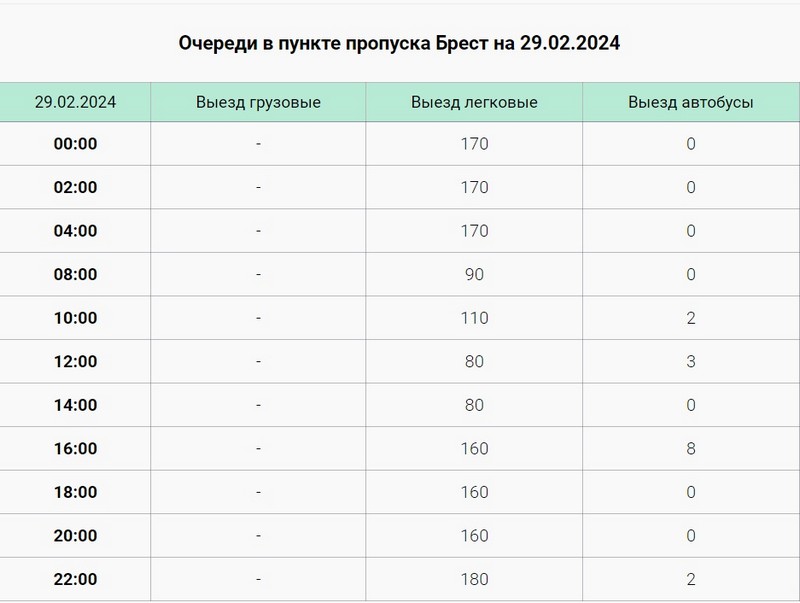Select the 20:00 time cell
Screen dimensions: 800x603
click(x=75, y=536)
